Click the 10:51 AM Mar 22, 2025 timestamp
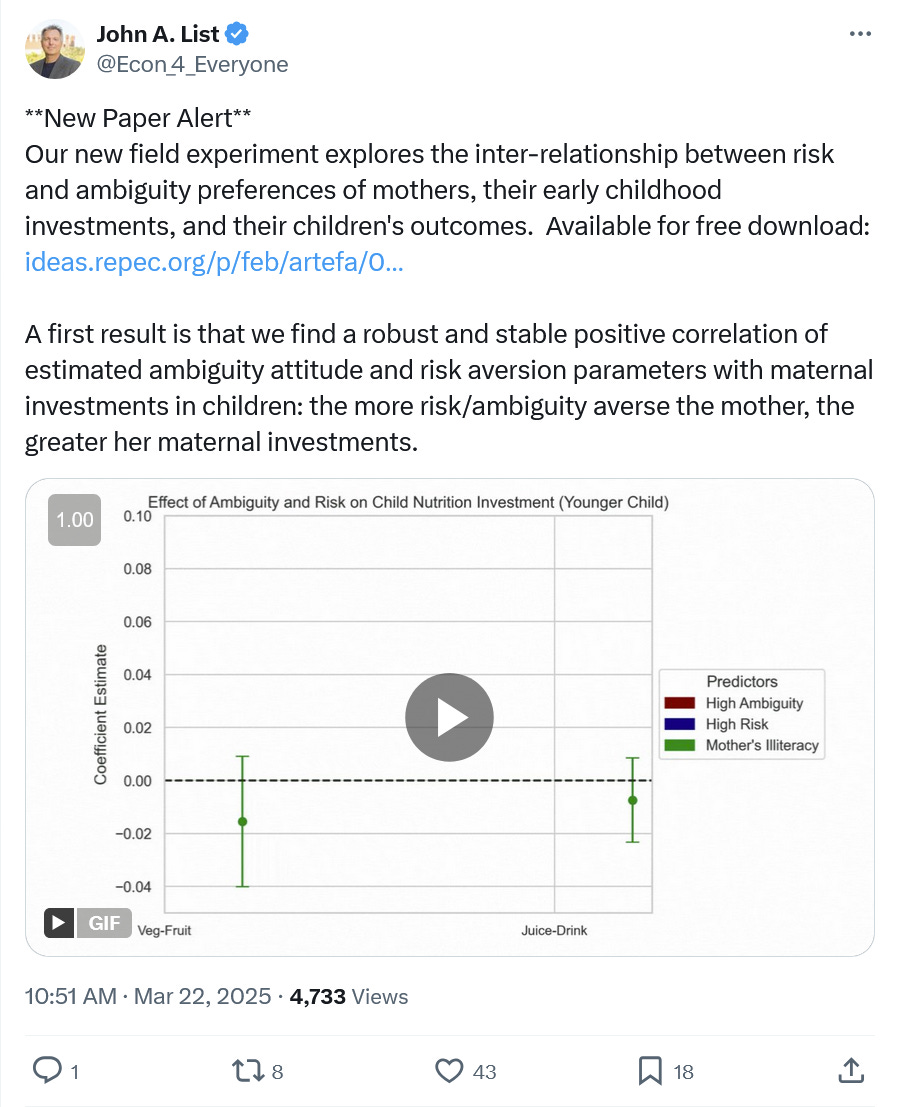The image size is (898, 1107). point(148,996)
